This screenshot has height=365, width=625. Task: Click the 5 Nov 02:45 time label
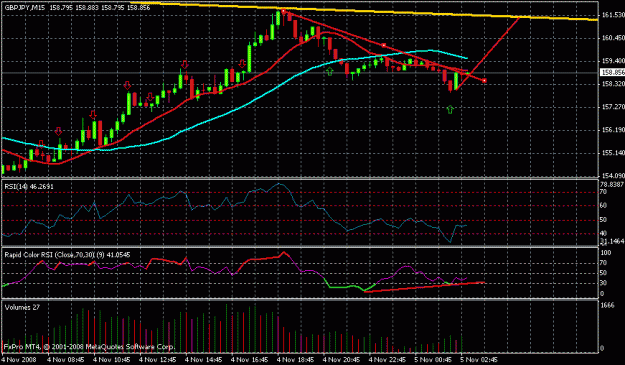click(x=479, y=359)
